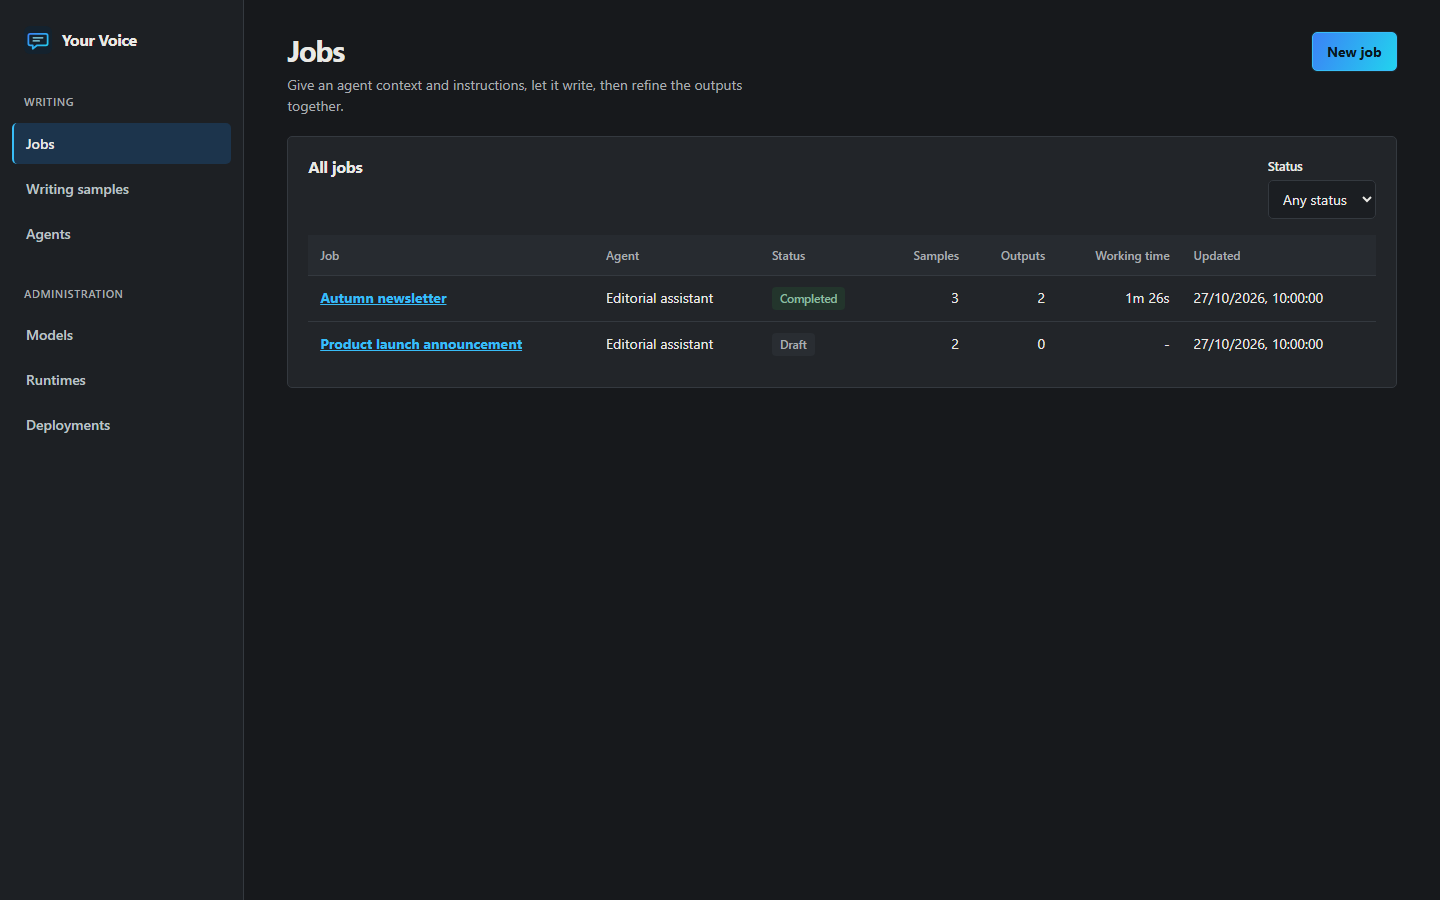The width and height of the screenshot is (1440, 900).
Task: Click the Your Voice app title
Action: (x=99, y=41)
